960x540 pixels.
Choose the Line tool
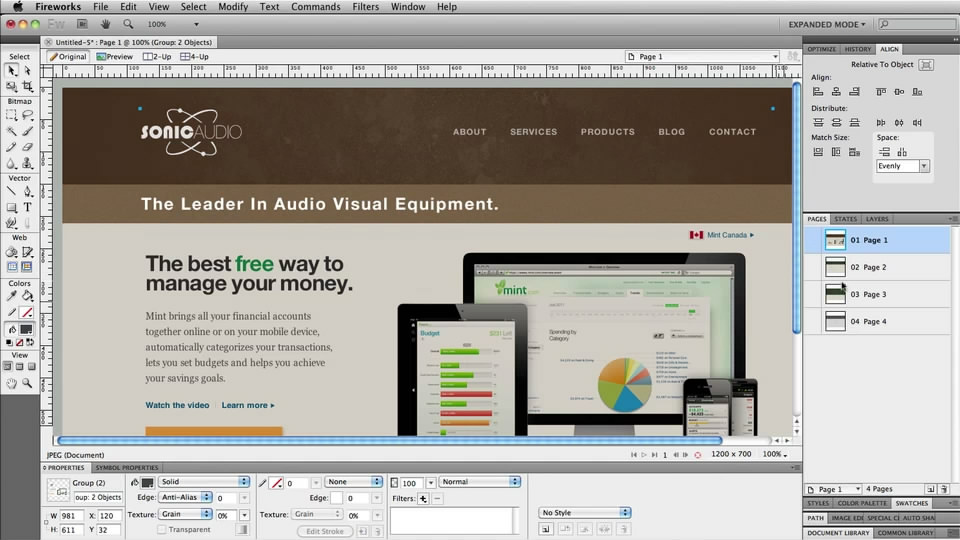coord(11,192)
